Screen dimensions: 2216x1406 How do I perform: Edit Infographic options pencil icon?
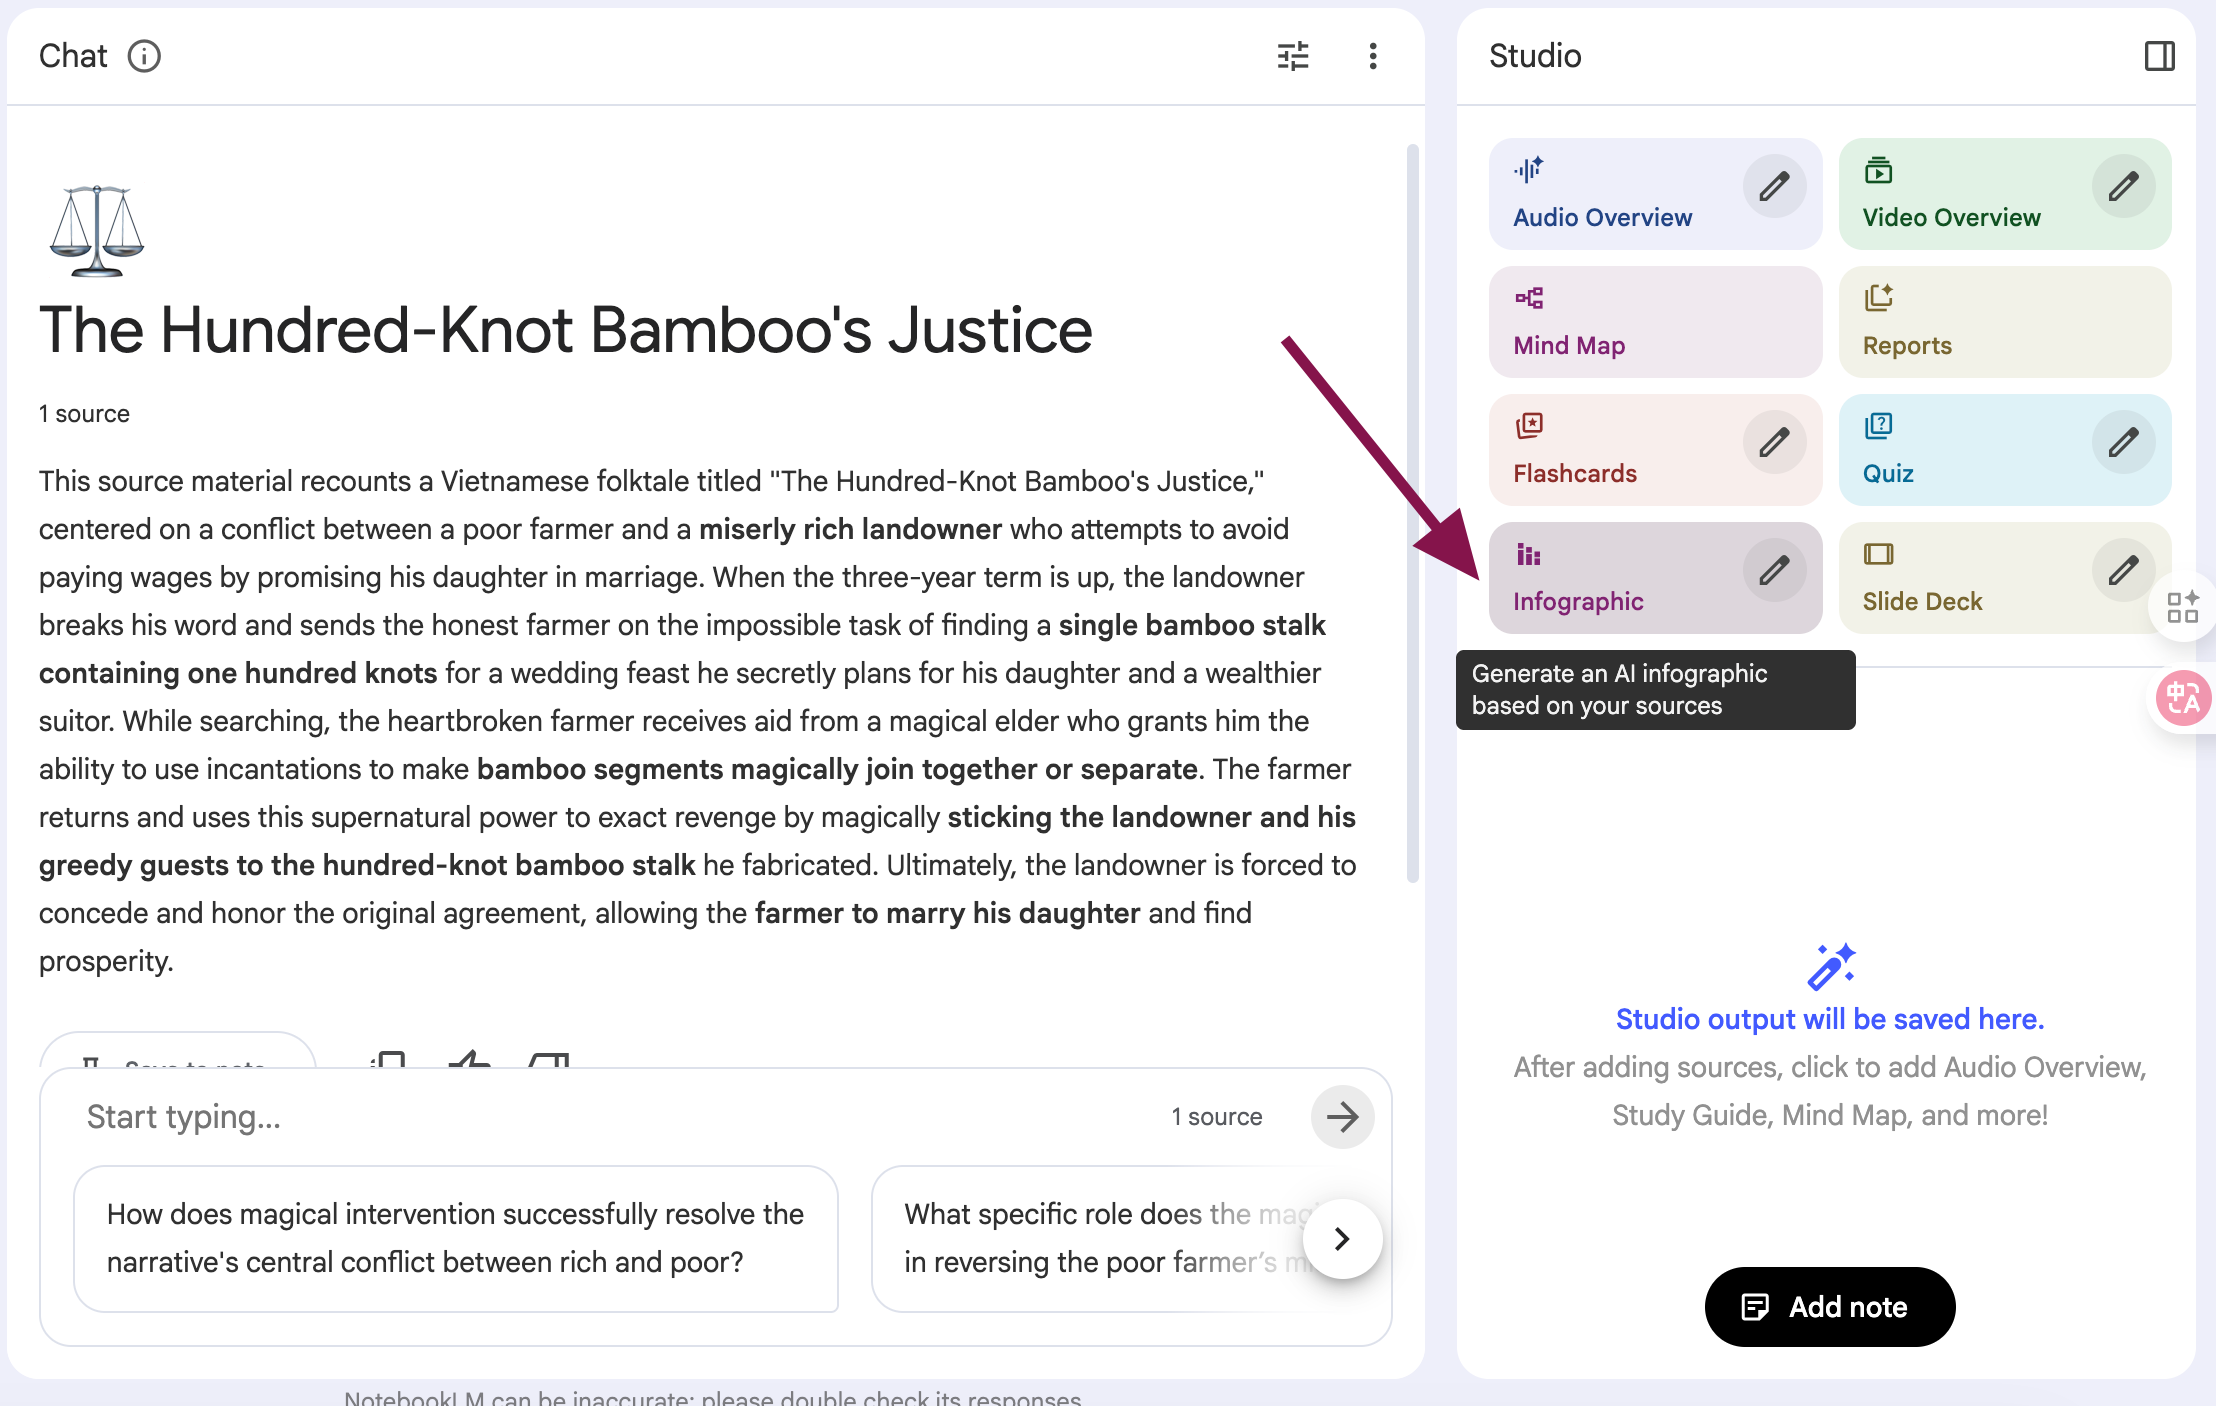click(1774, 571)
